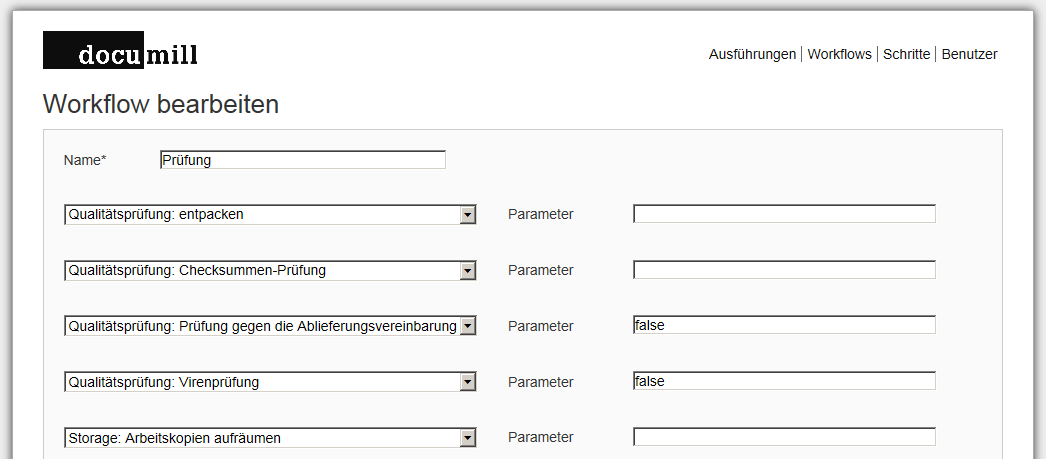
Task: Navigate to the Benutzer page
Action: click(x=969, y=54)
